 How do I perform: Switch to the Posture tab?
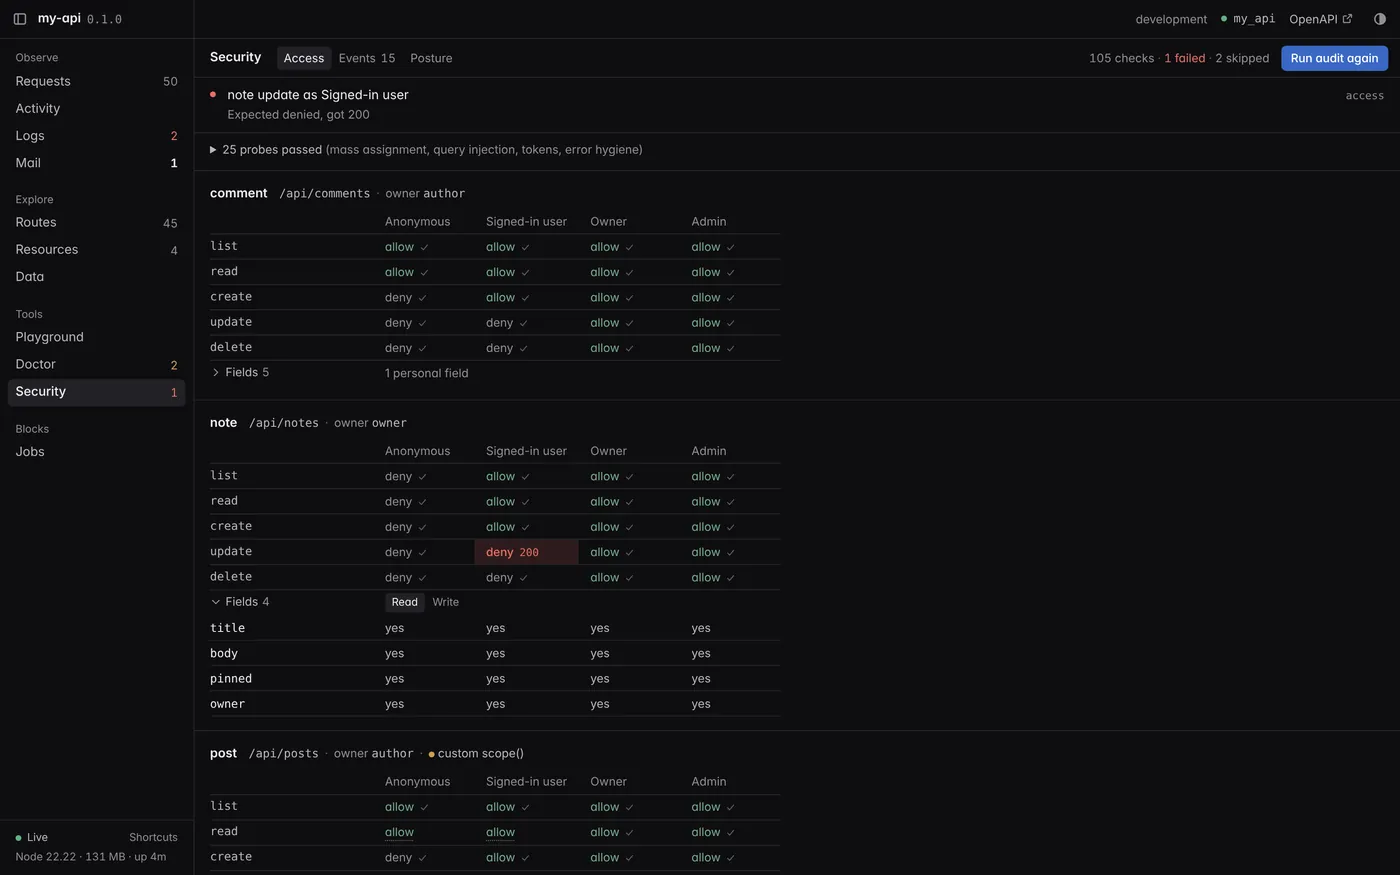431,58
